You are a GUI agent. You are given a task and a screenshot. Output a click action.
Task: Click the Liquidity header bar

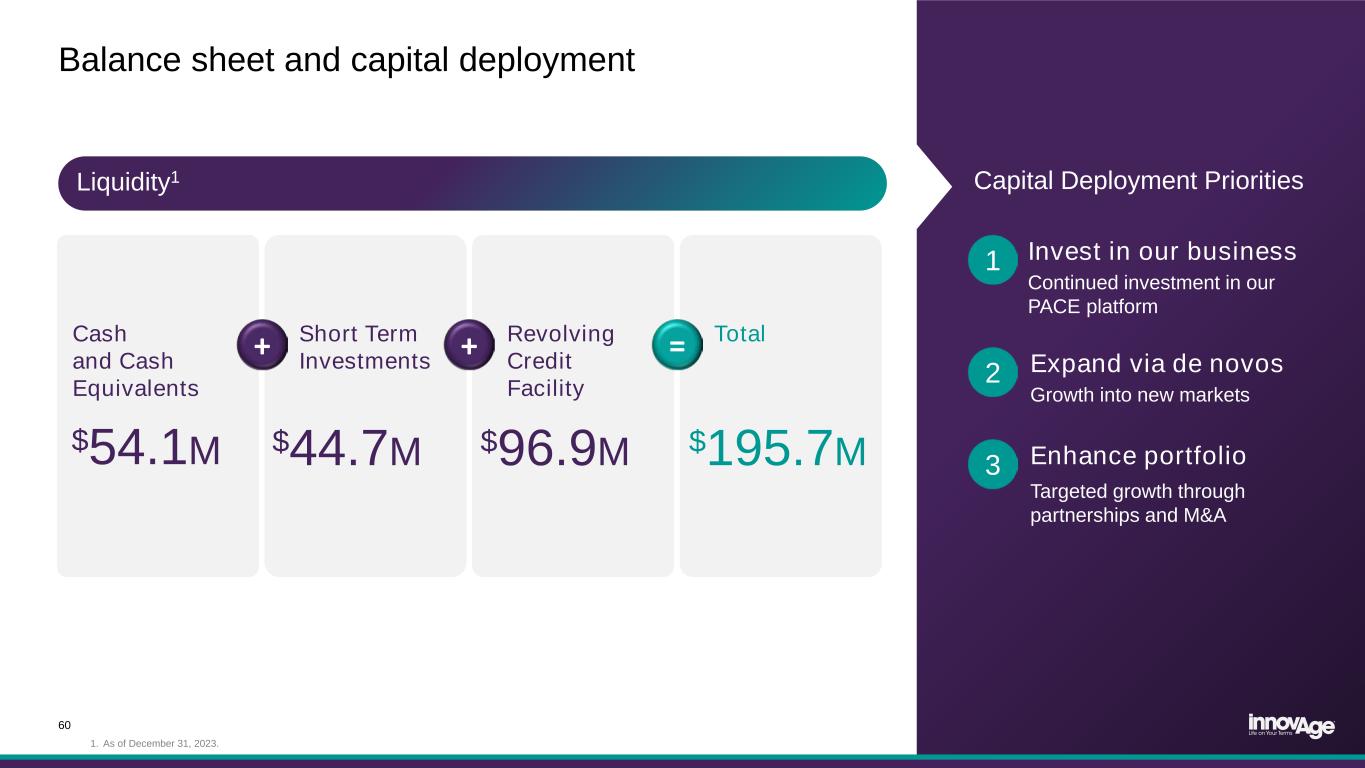[472, 183]
